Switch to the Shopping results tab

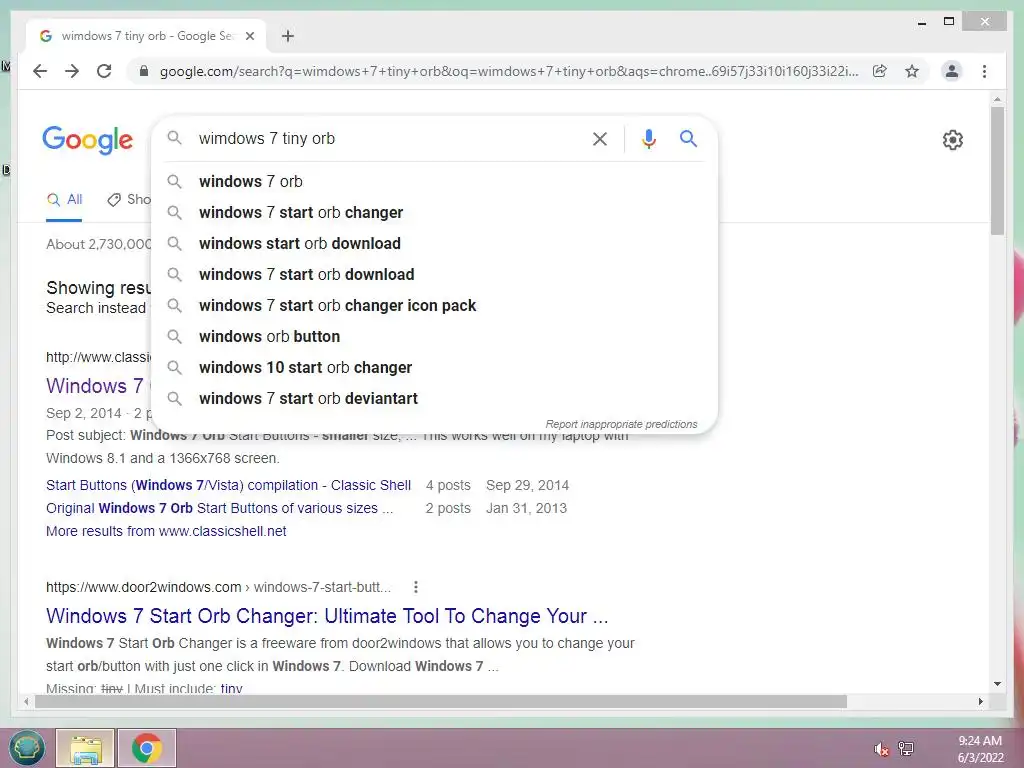click(x=129, y=199)
